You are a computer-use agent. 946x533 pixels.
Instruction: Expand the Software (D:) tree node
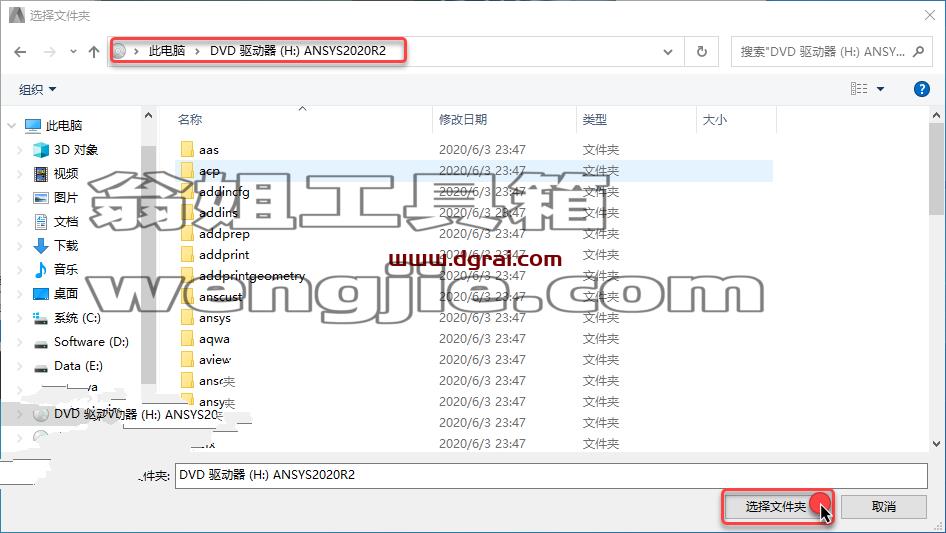[20, 342]
